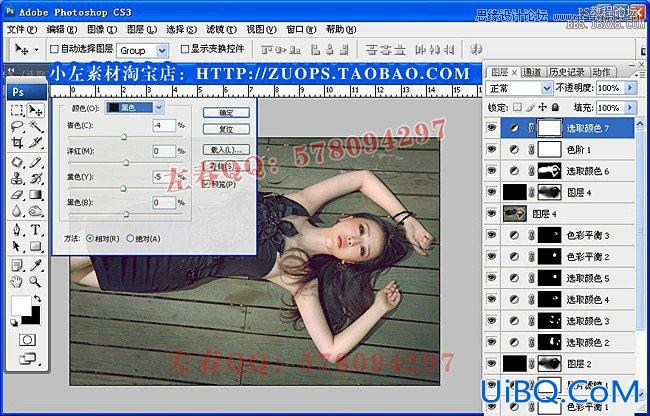Viewport: 650px width, 416px height.
Task: Select the Zoom tool
Action: coord(36,282)
